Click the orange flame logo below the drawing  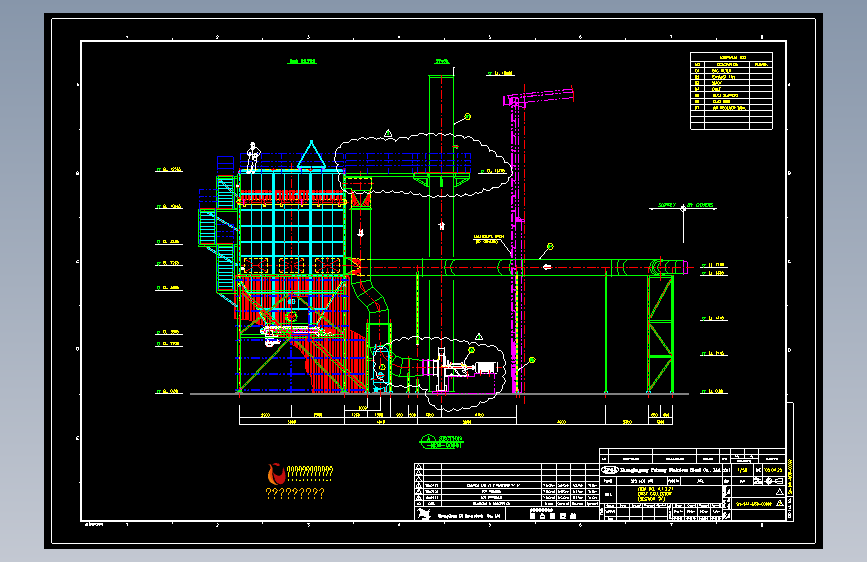(276, 474)
